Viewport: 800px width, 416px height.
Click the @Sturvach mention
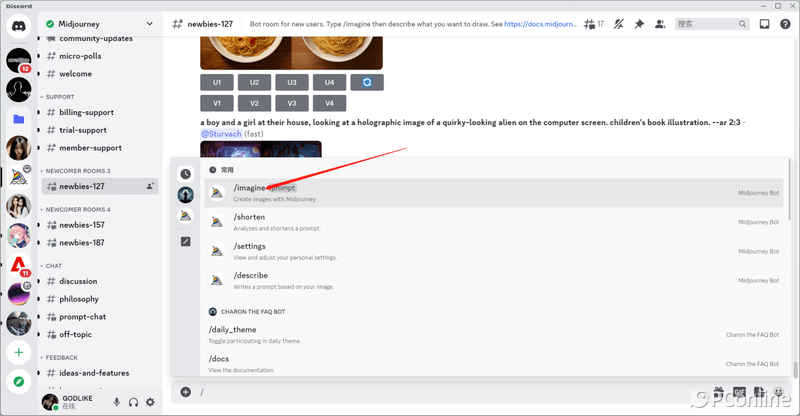(x=221, y=134)
